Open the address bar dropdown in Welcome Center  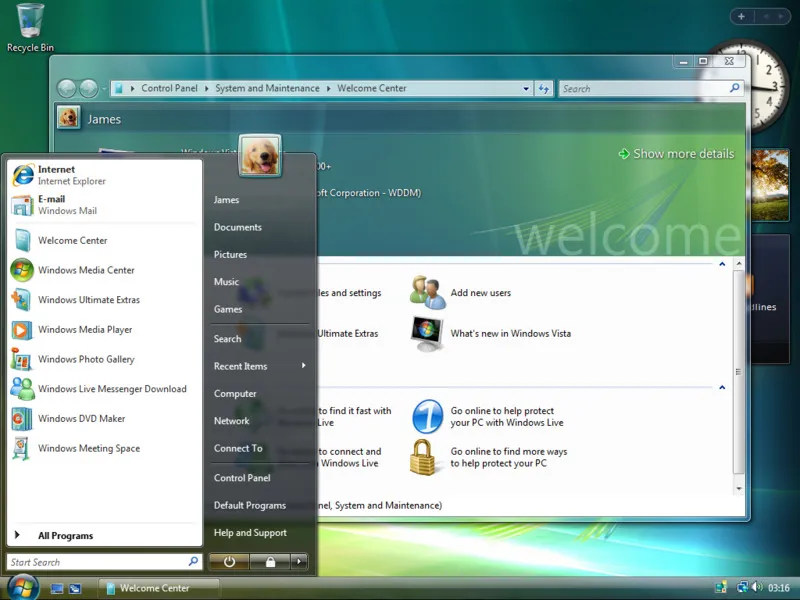[x=526, y=88]
